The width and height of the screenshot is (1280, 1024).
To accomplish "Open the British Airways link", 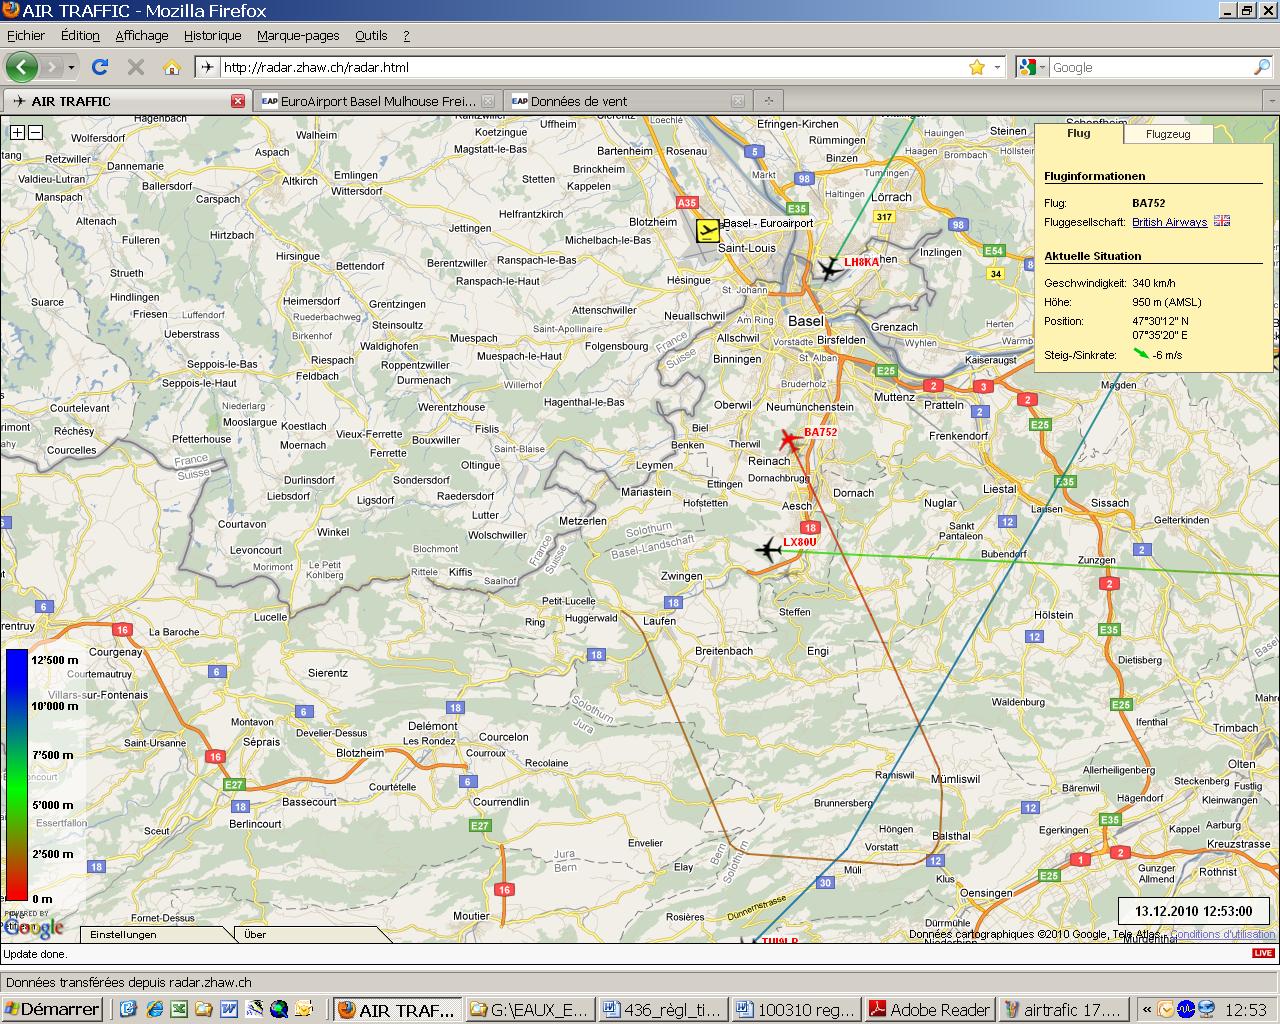I will pos(1169,222).
